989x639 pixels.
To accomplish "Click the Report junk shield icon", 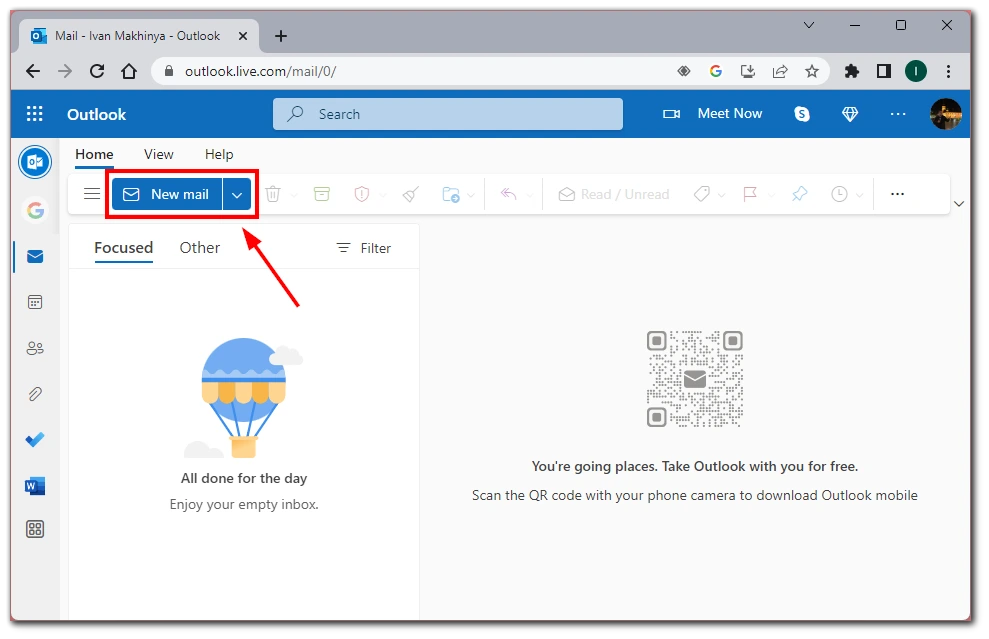I will tap(361, 194).
